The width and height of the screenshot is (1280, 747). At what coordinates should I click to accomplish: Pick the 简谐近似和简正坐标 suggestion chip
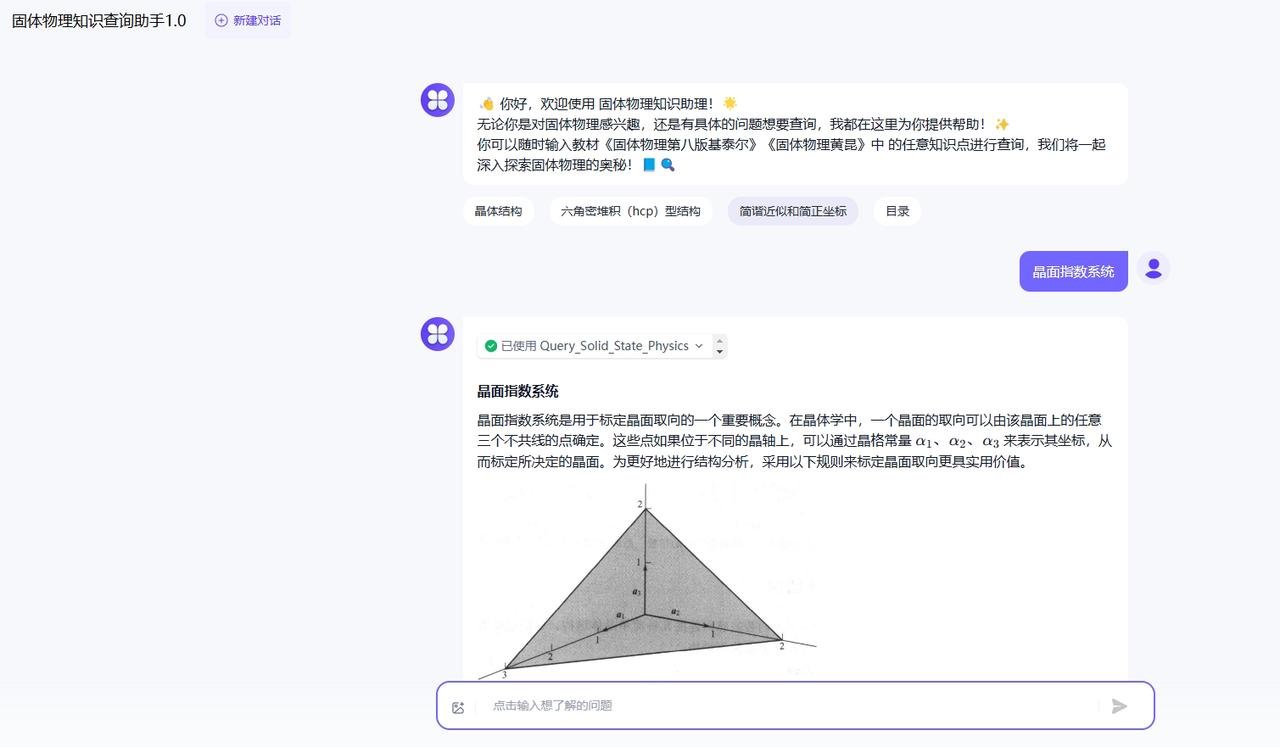click(792, 211)
